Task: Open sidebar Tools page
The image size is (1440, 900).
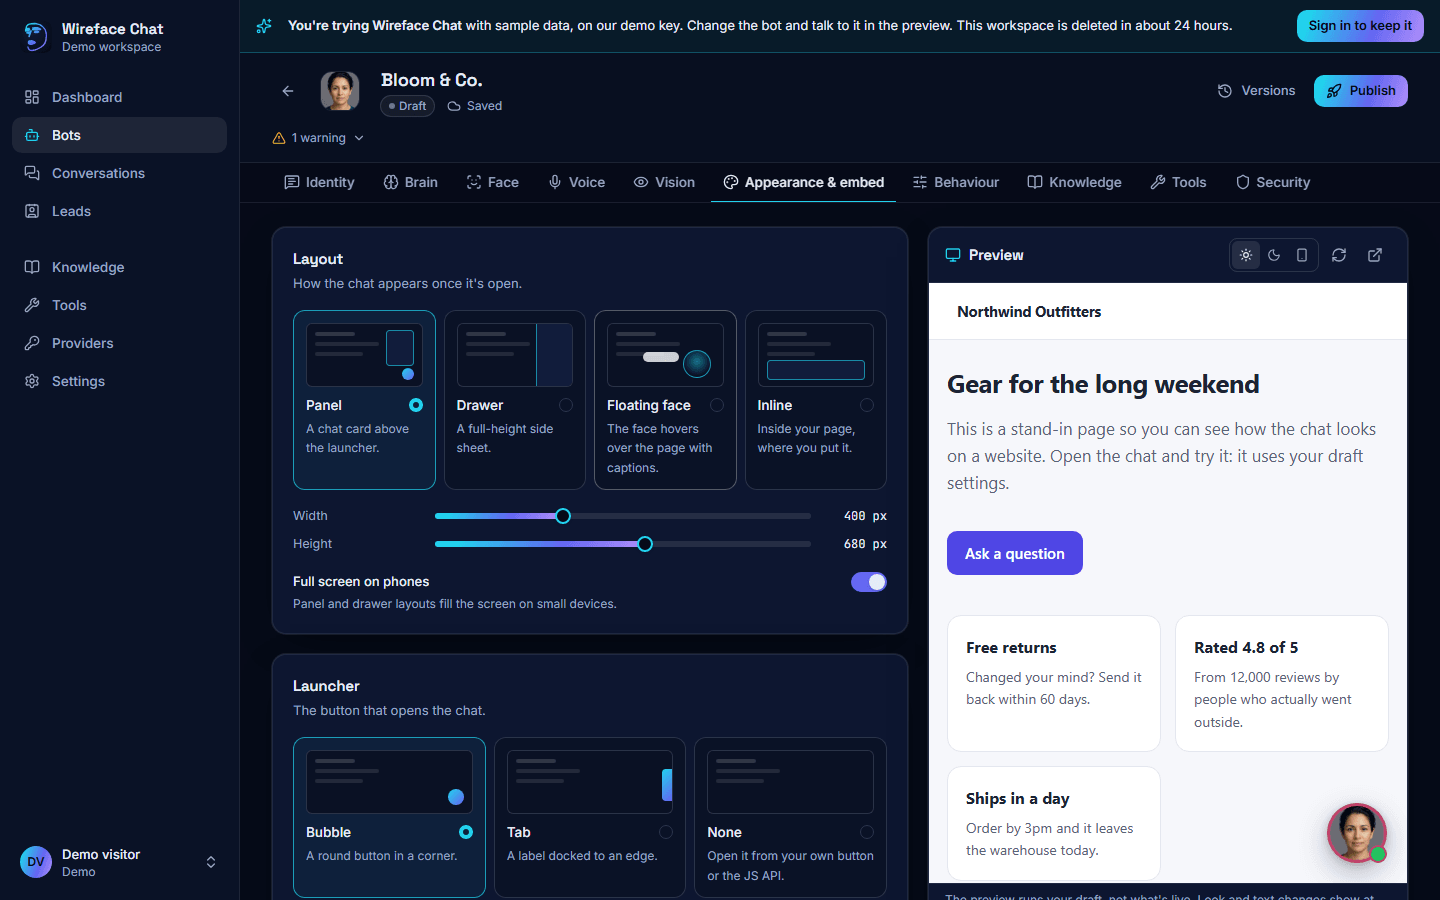Action: pyautogui.click(x=119, y=305)
